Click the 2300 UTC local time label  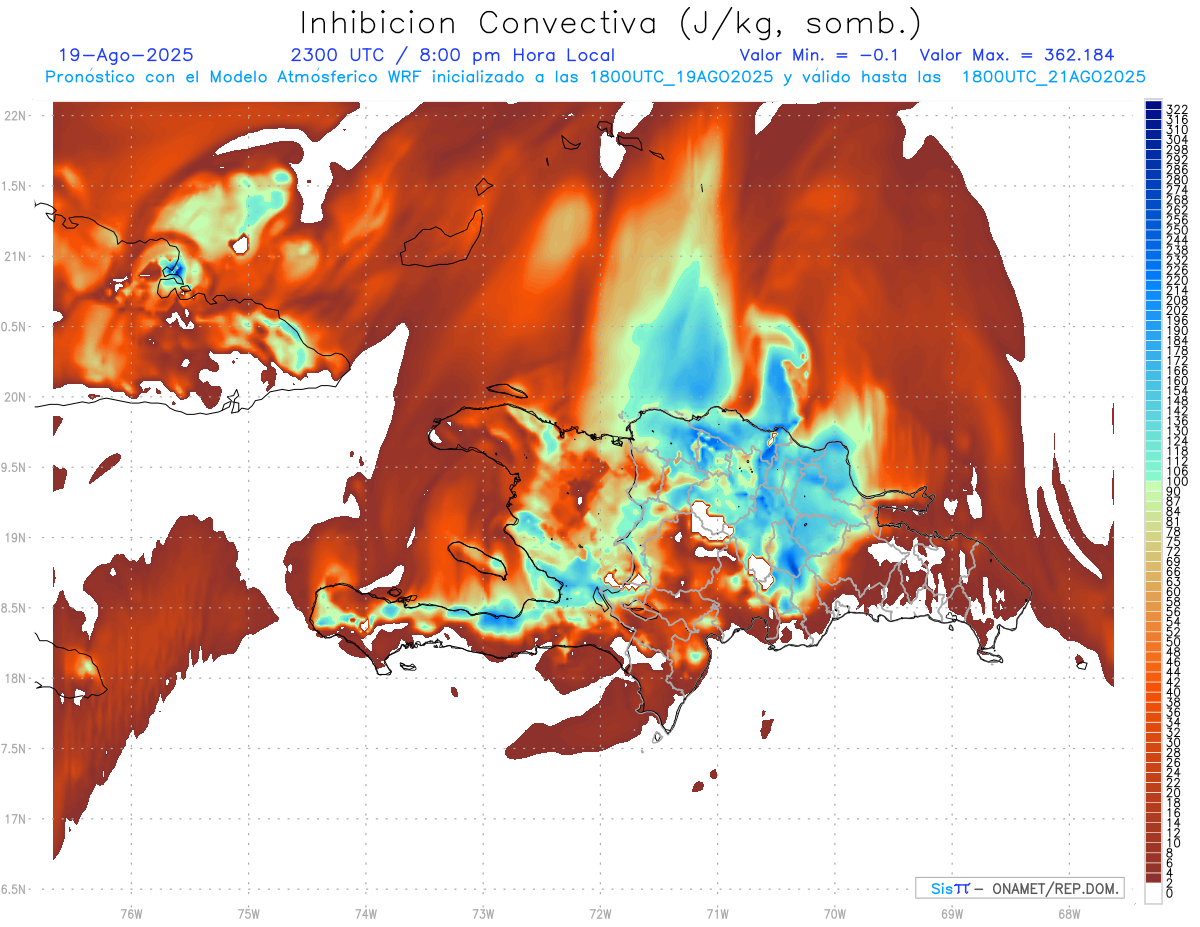(452, 55)
